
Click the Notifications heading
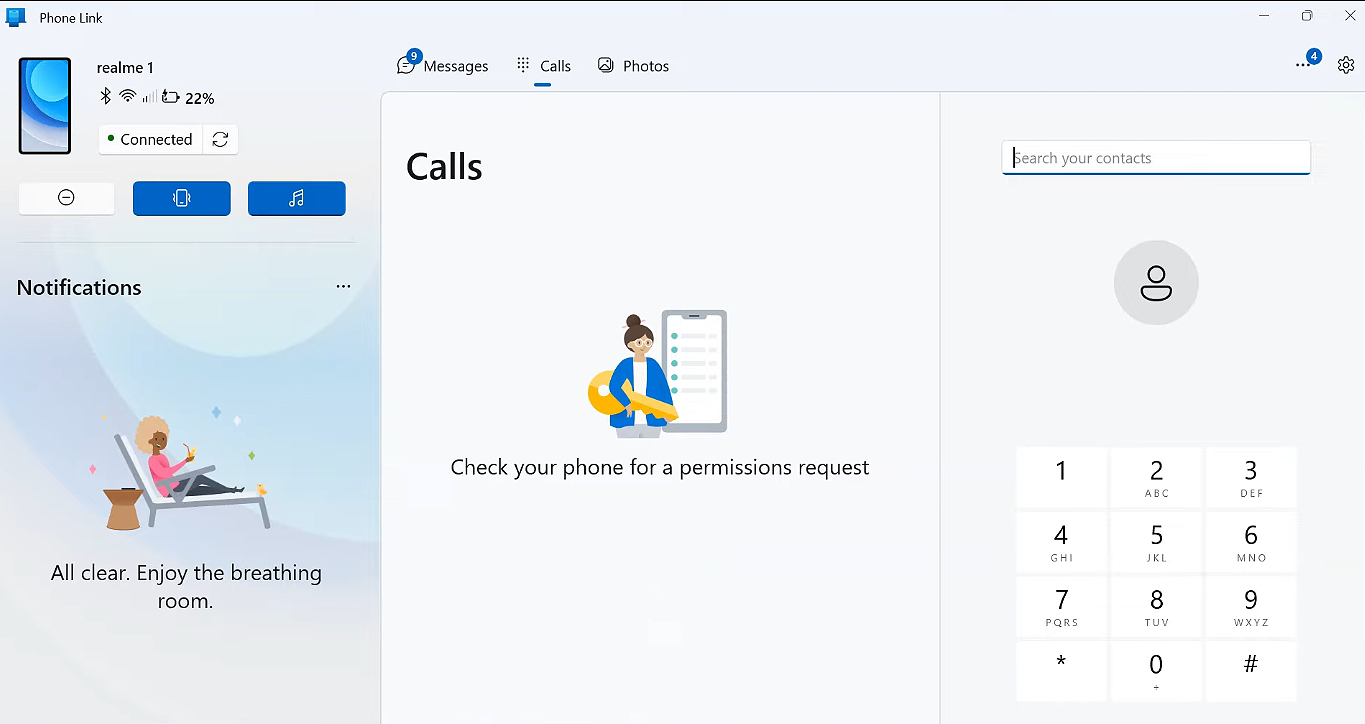tap(79, 287)
